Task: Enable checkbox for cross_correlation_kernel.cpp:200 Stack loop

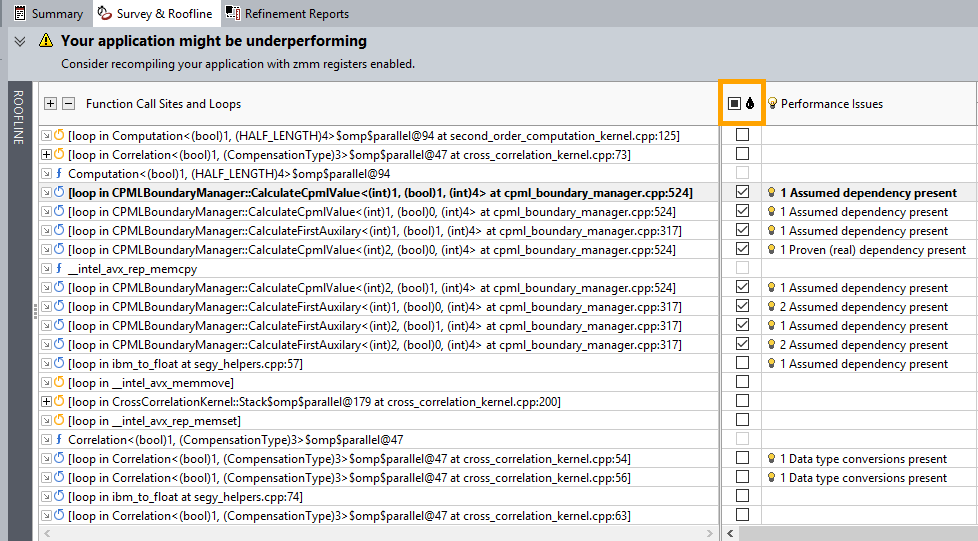Action: (x=742, y=402)
